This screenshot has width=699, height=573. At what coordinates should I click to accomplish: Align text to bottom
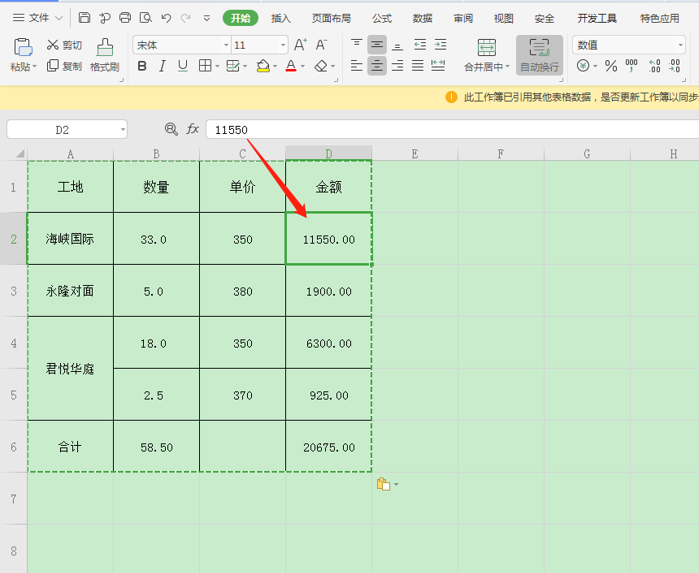click(x=398, y=45)
